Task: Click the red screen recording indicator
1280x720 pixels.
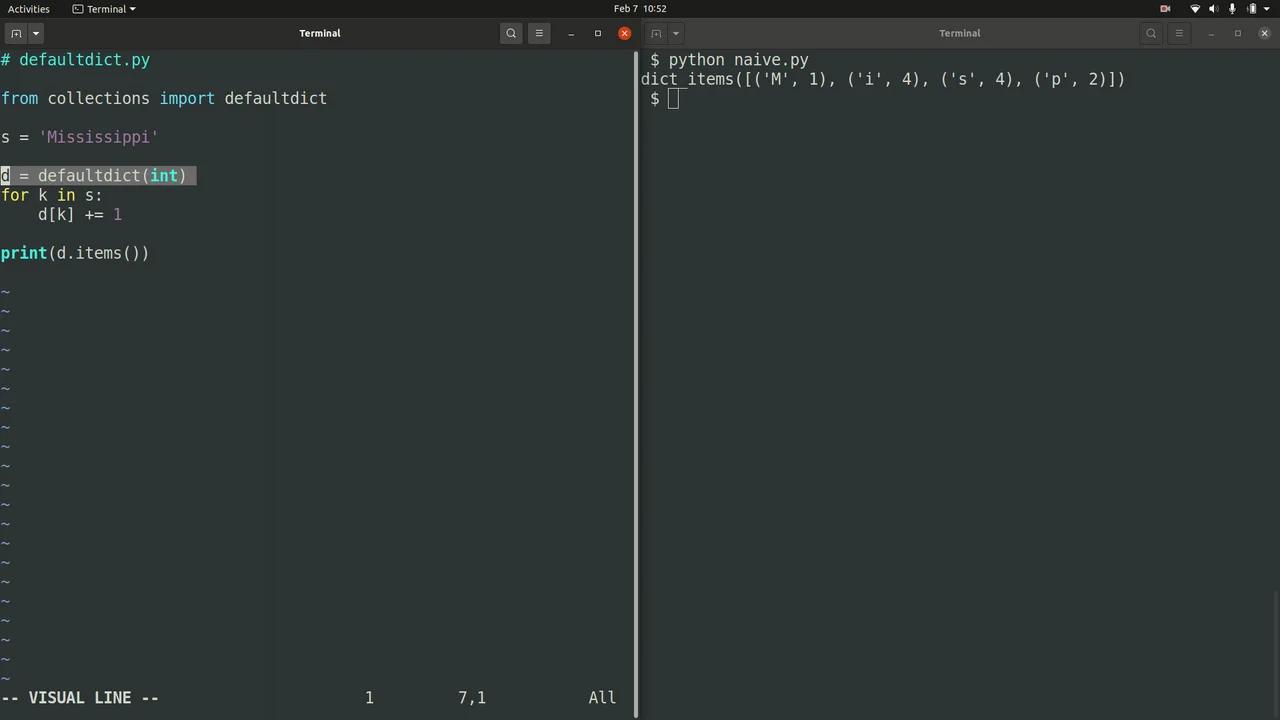Action: tap(1165, 9)
